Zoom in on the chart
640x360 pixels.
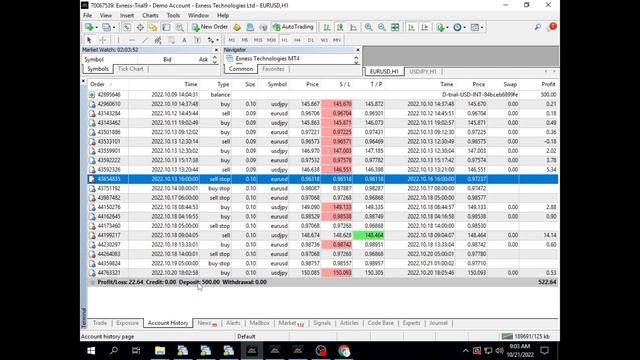tap(369, 27)
